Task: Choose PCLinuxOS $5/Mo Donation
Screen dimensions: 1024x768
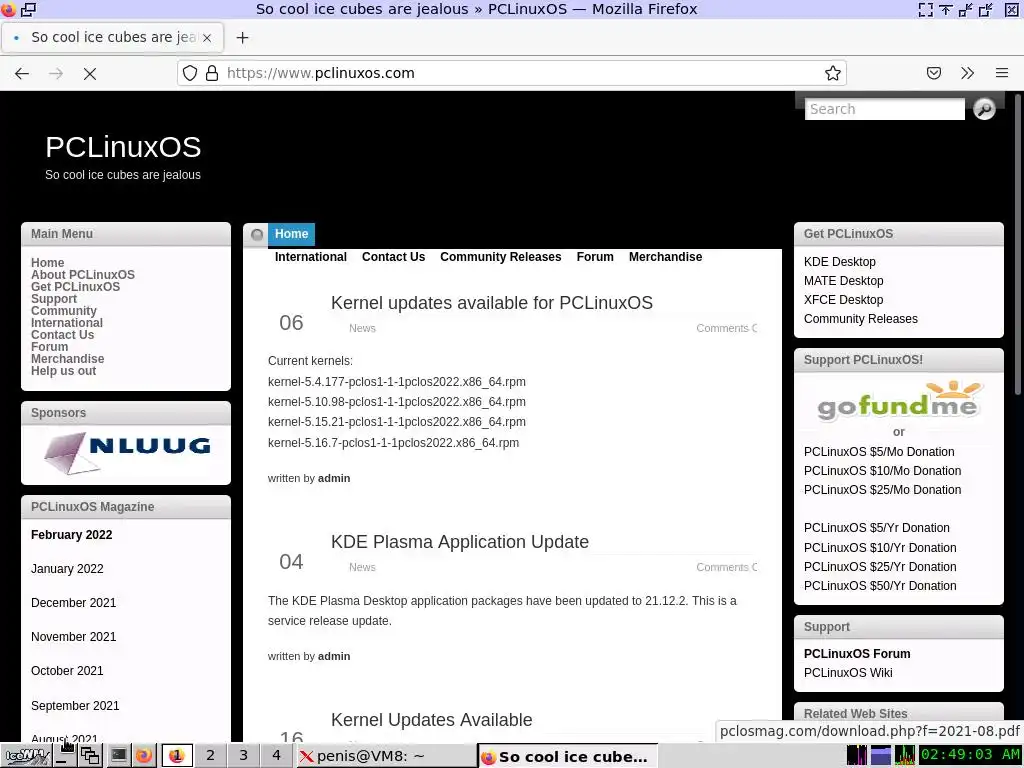Action: (x=879, y=452)
